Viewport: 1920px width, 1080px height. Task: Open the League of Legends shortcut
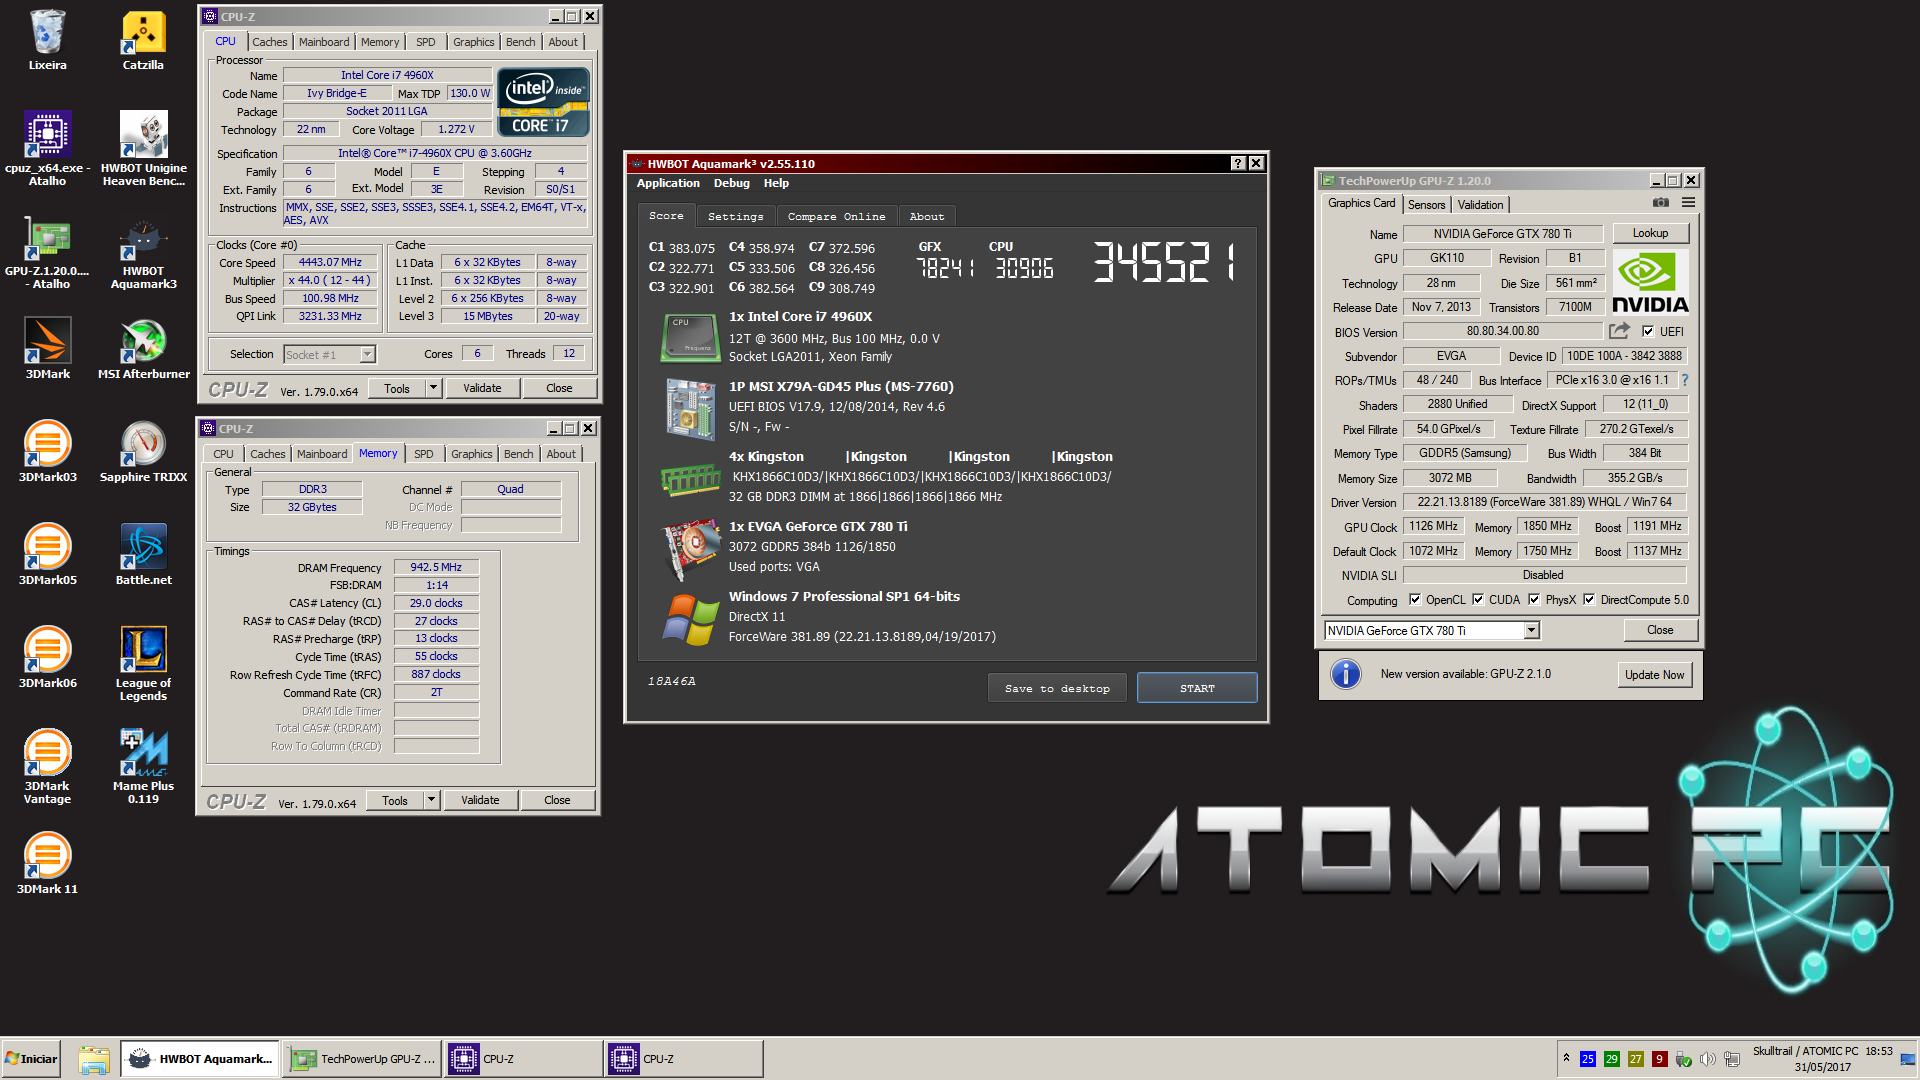pyautogui.click(x=143, y=663)
